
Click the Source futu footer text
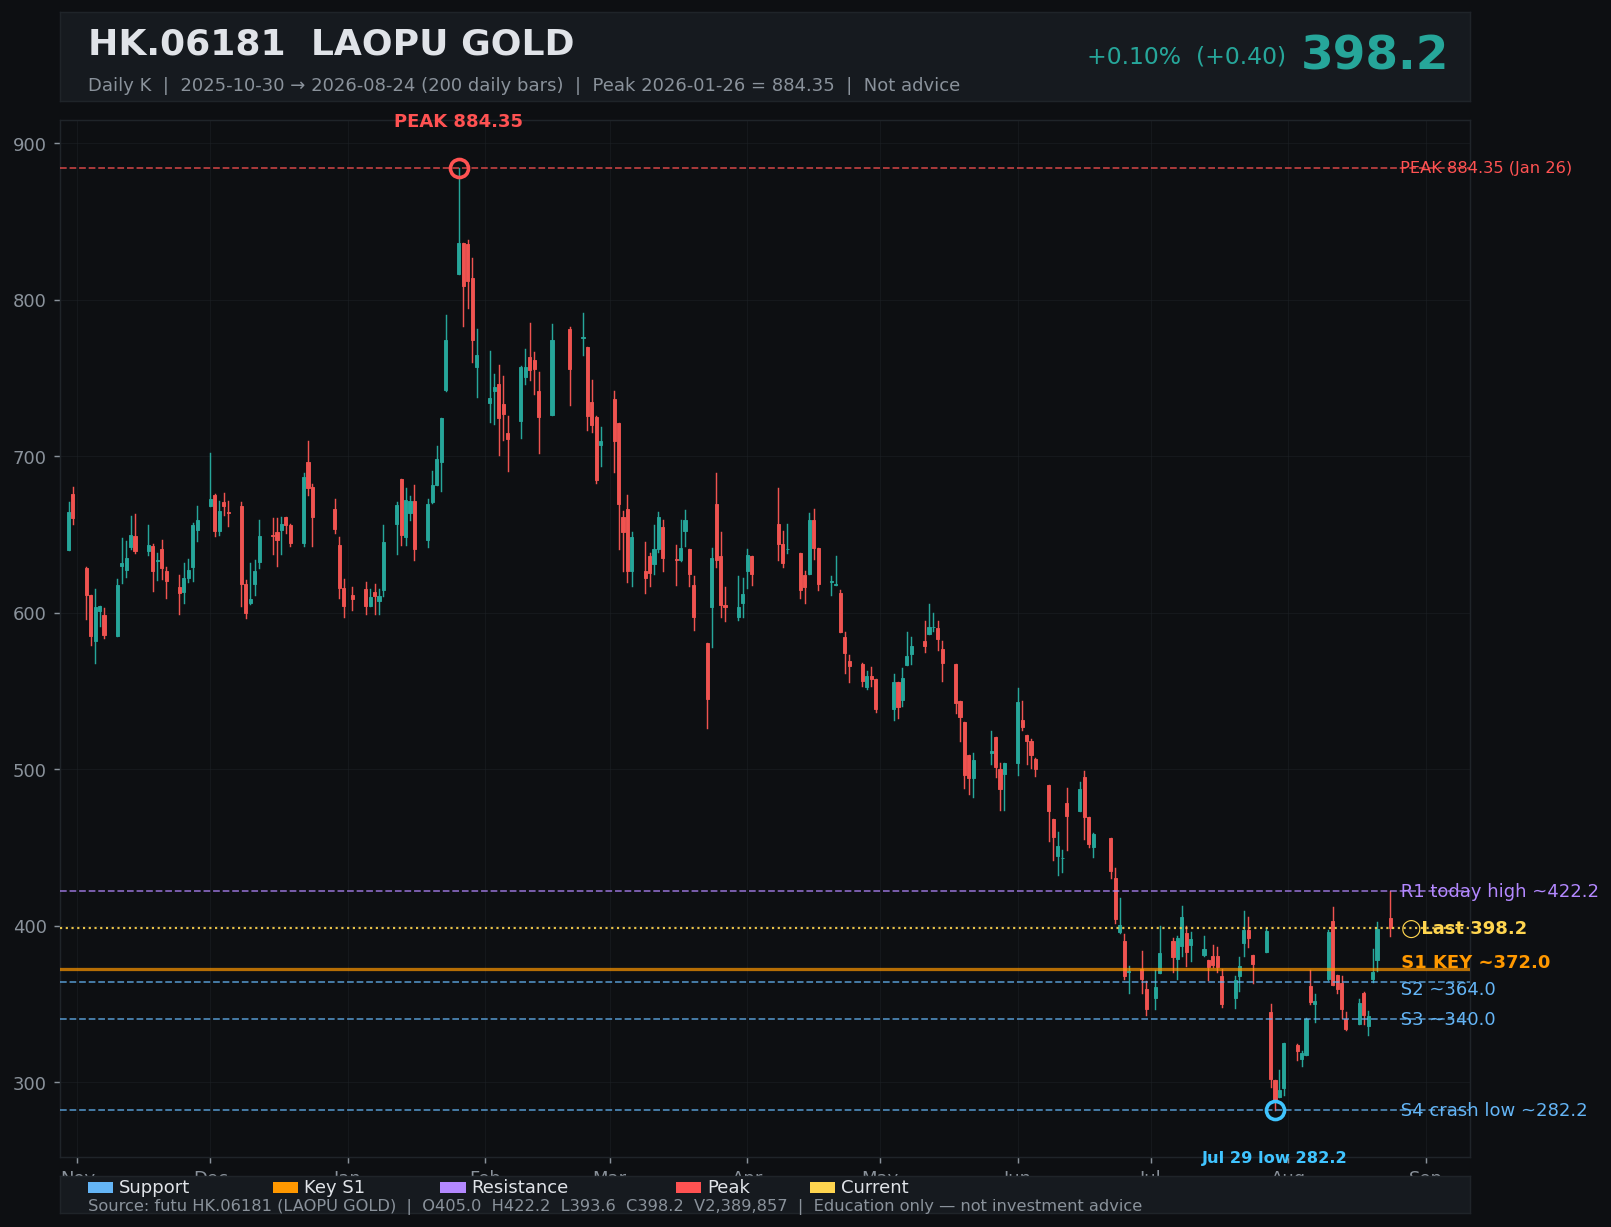[615, 1206]
